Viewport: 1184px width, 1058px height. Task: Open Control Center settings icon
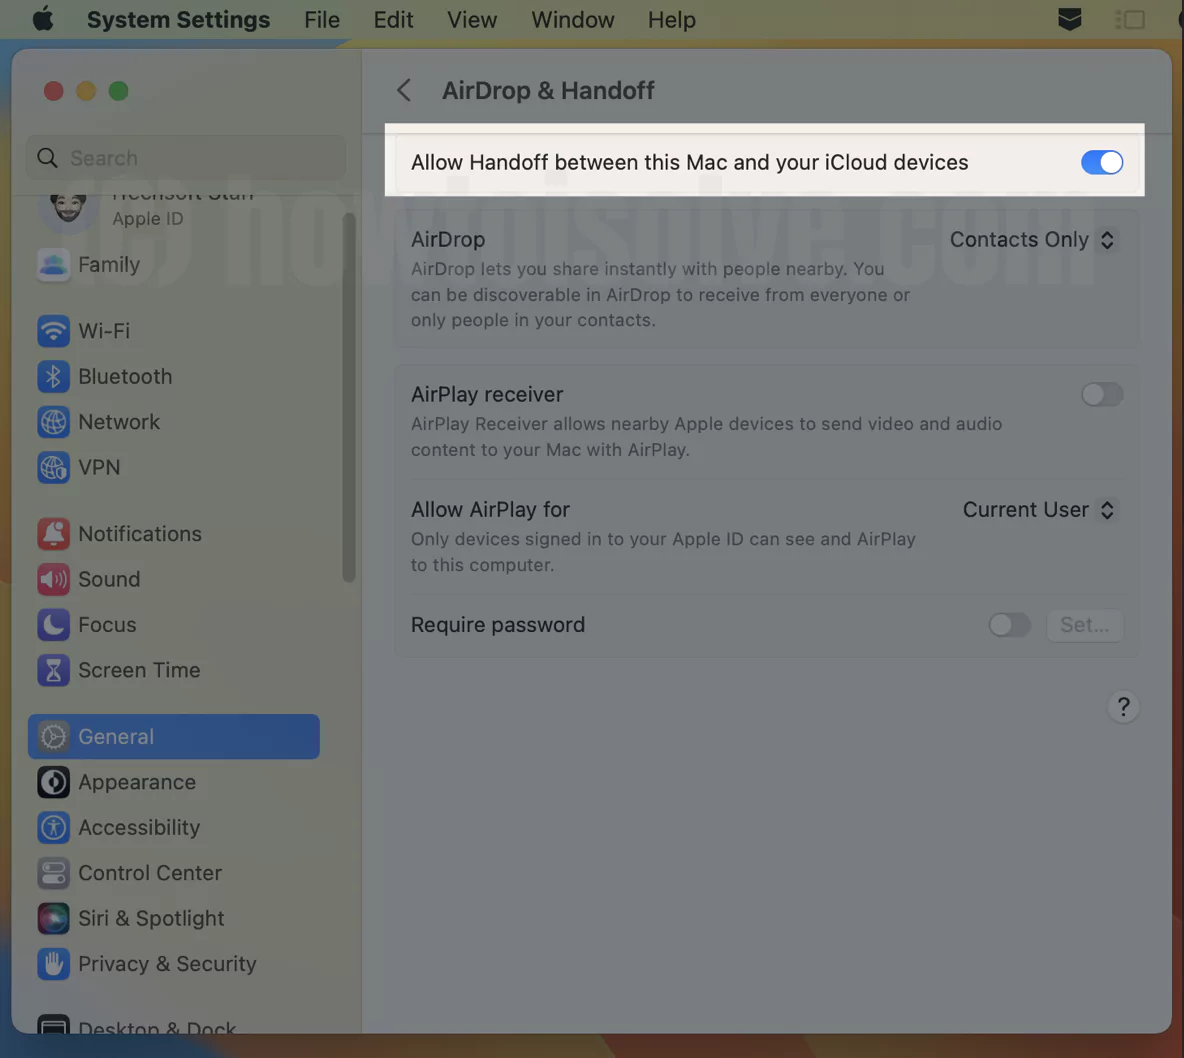point(53,873)
